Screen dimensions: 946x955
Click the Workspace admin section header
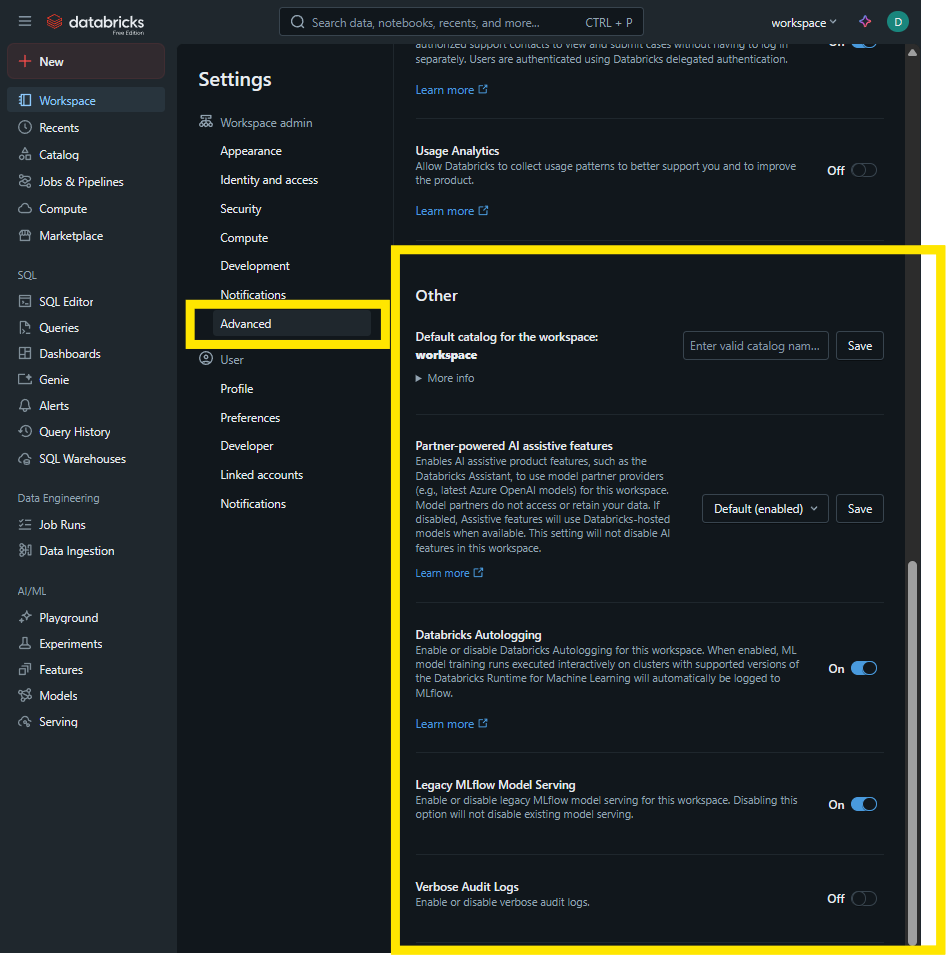[x=256, y=122]
